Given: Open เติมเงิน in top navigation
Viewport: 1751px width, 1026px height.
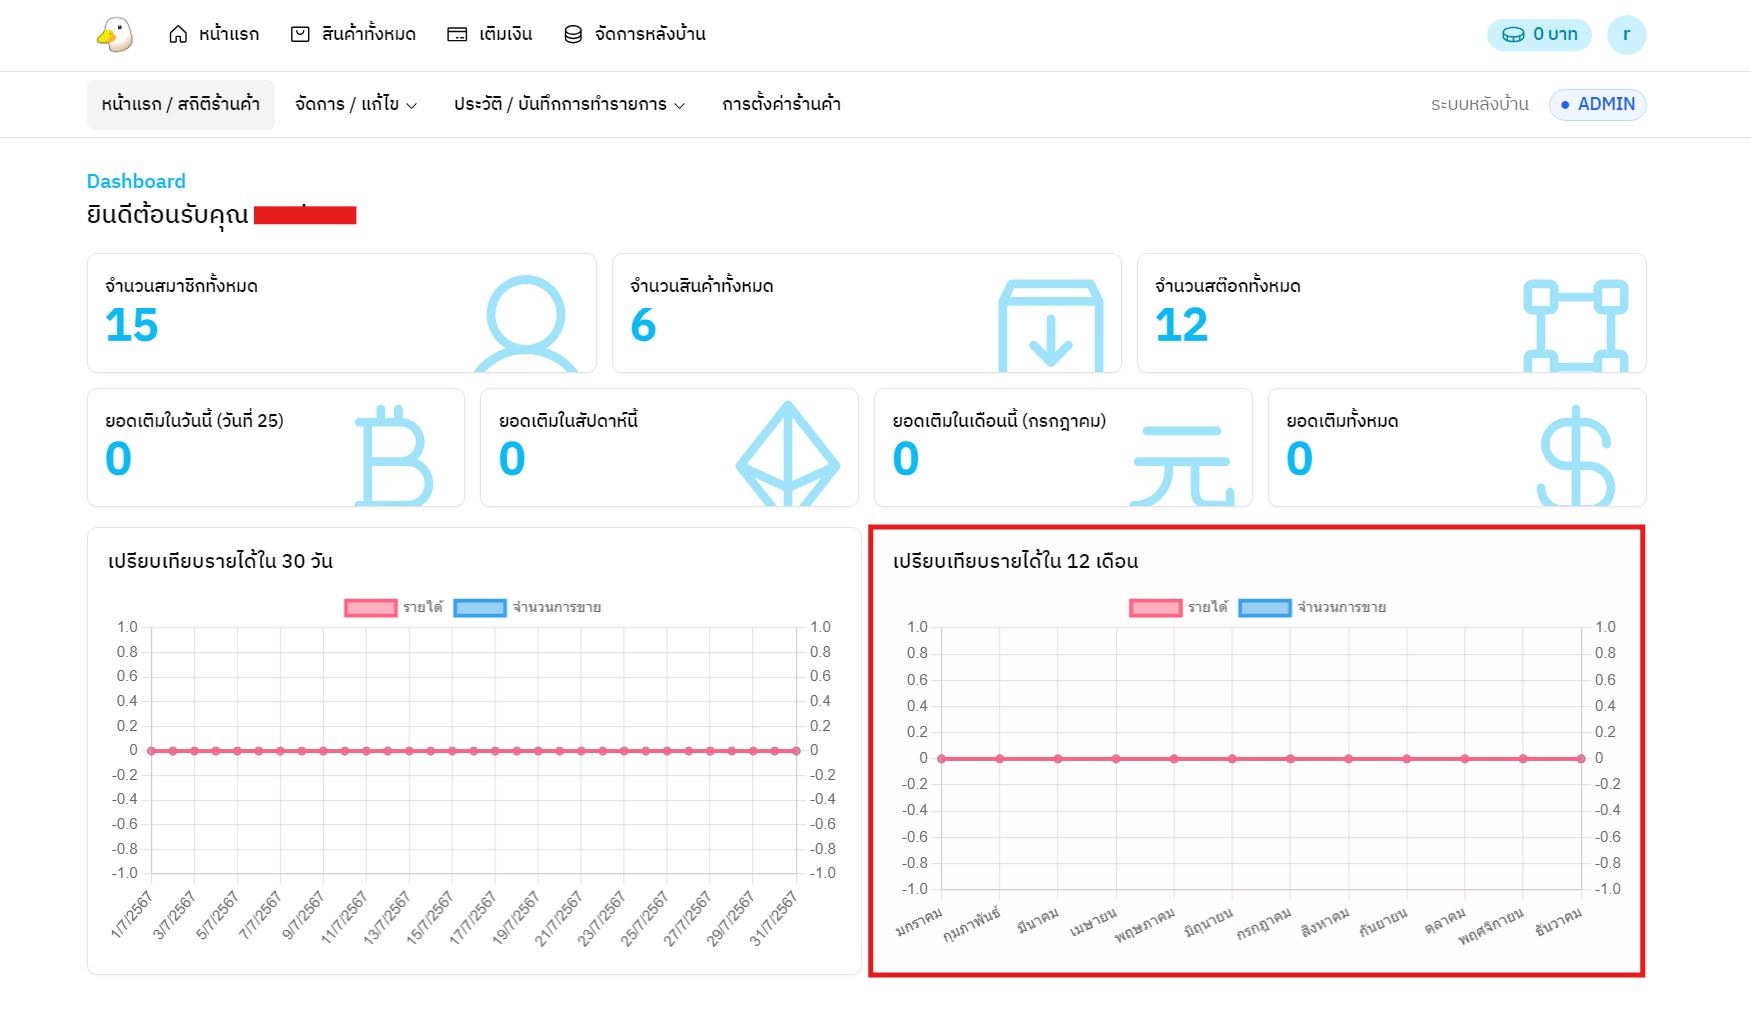Looking at the screenshot, I should pyautogui.click(x=489, y=34).
